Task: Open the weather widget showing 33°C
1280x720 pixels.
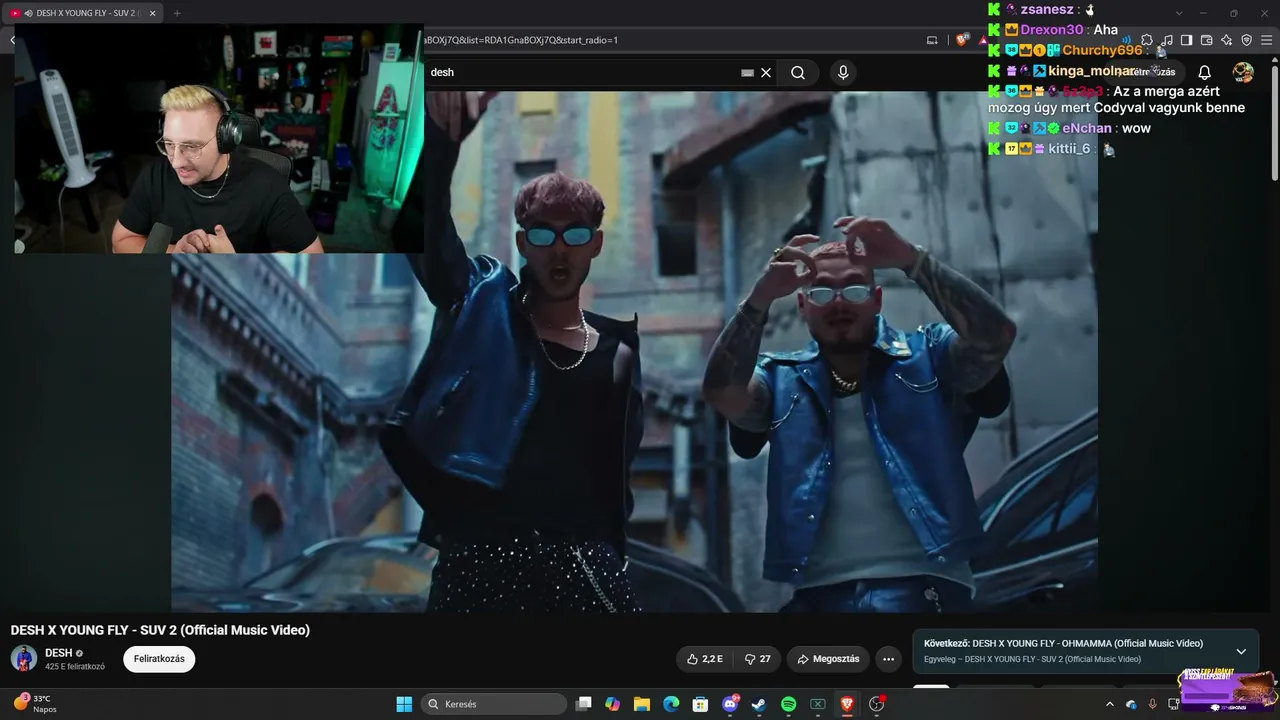Action: coord(36,704)
